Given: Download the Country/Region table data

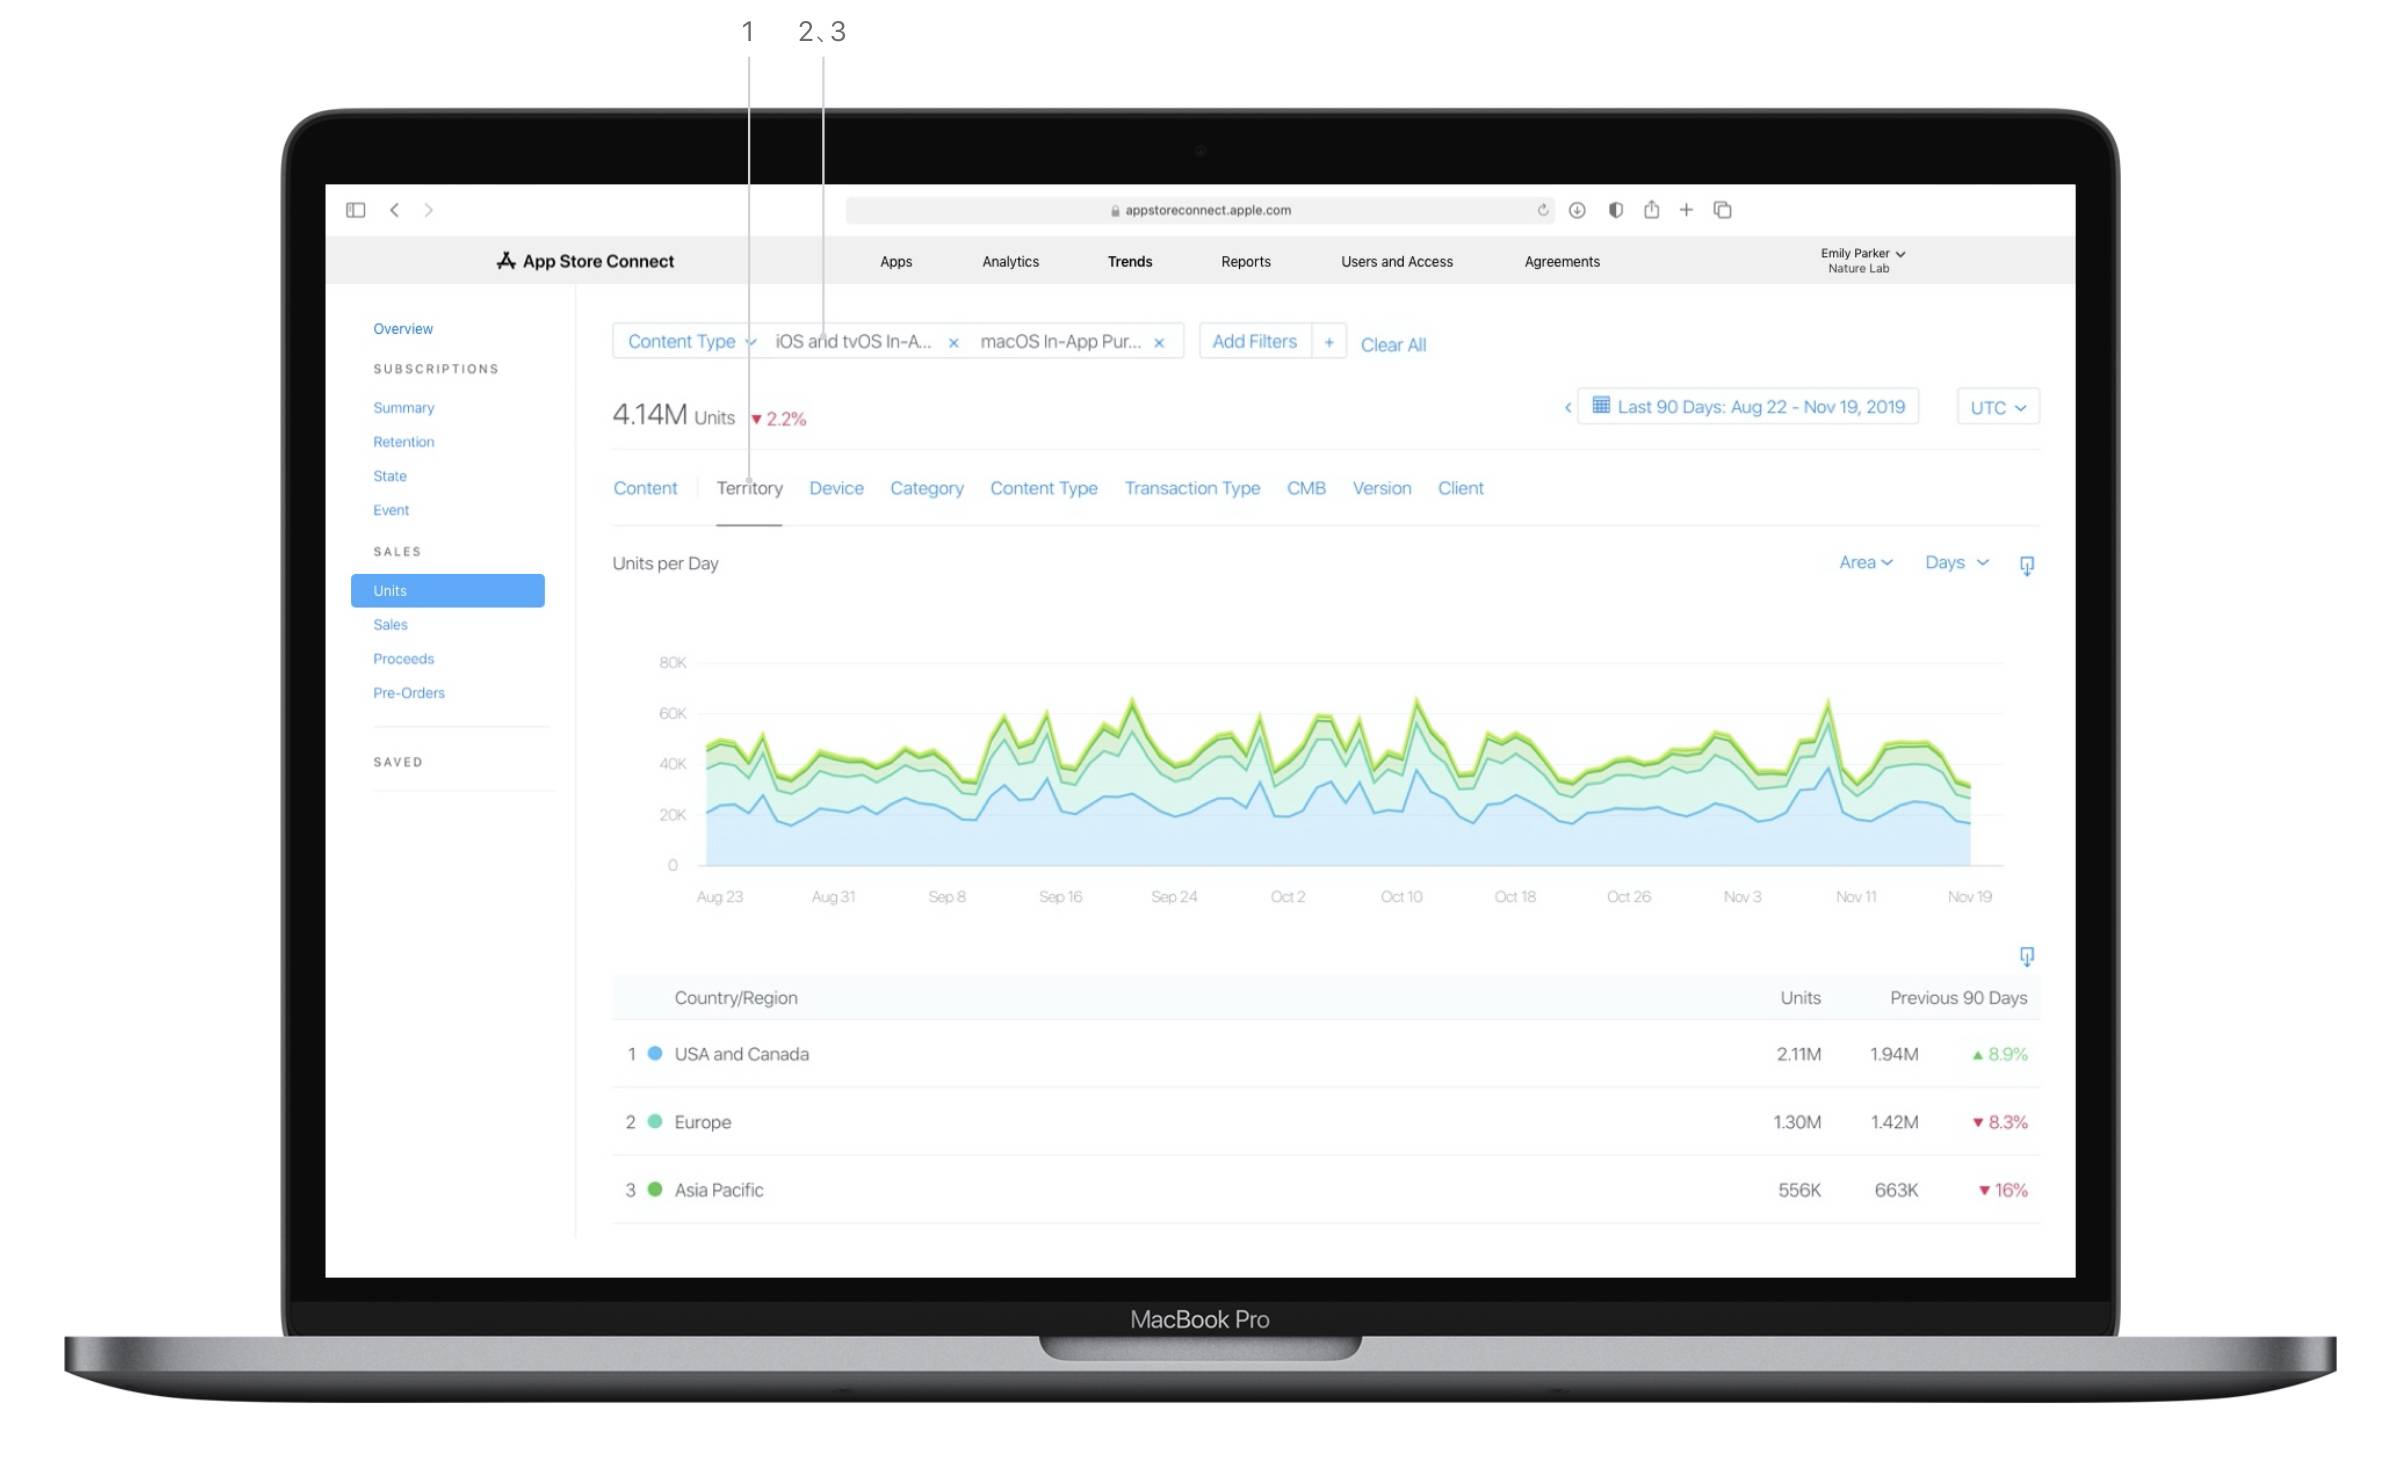Looking at the screenshot, I should tap(2026, 956).
